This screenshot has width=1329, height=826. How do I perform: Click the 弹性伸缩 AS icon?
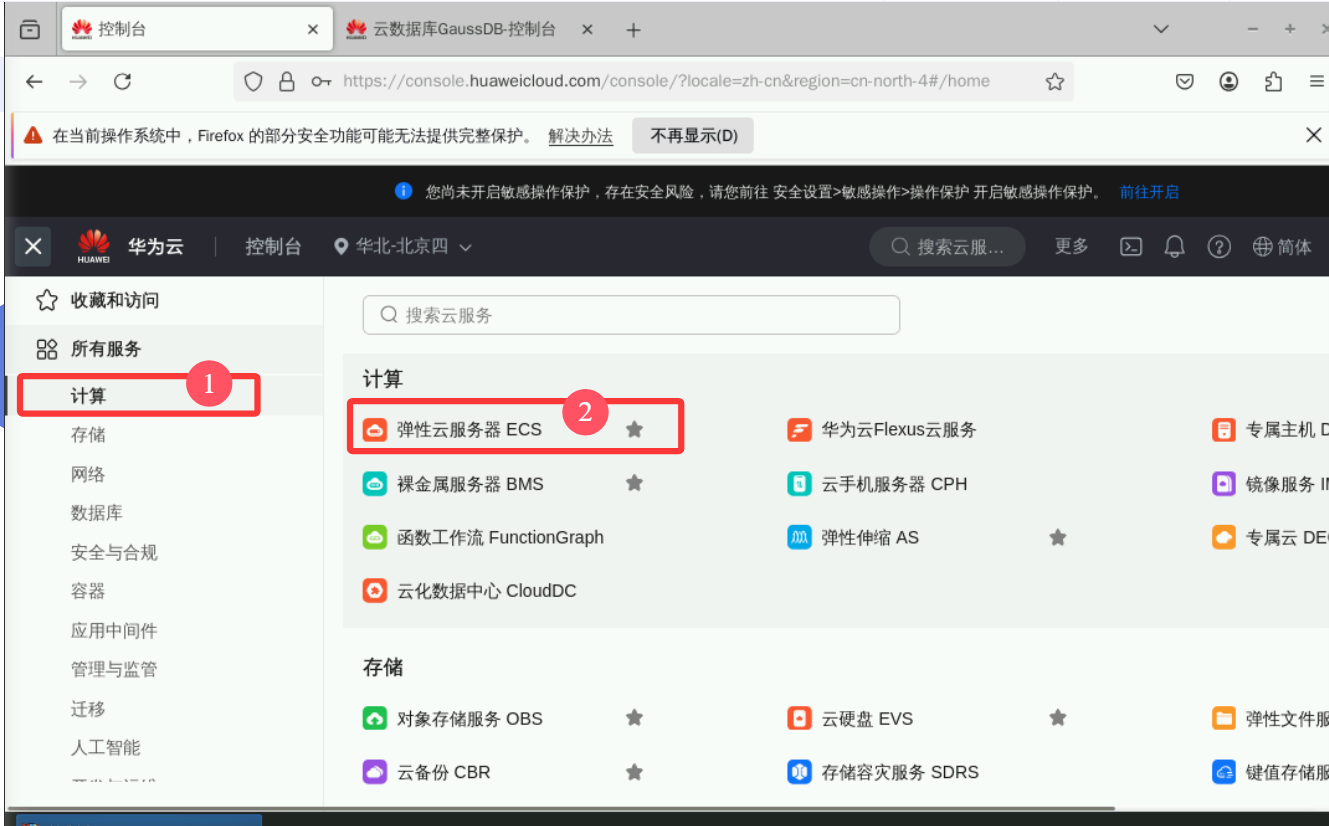coord(799,537)
